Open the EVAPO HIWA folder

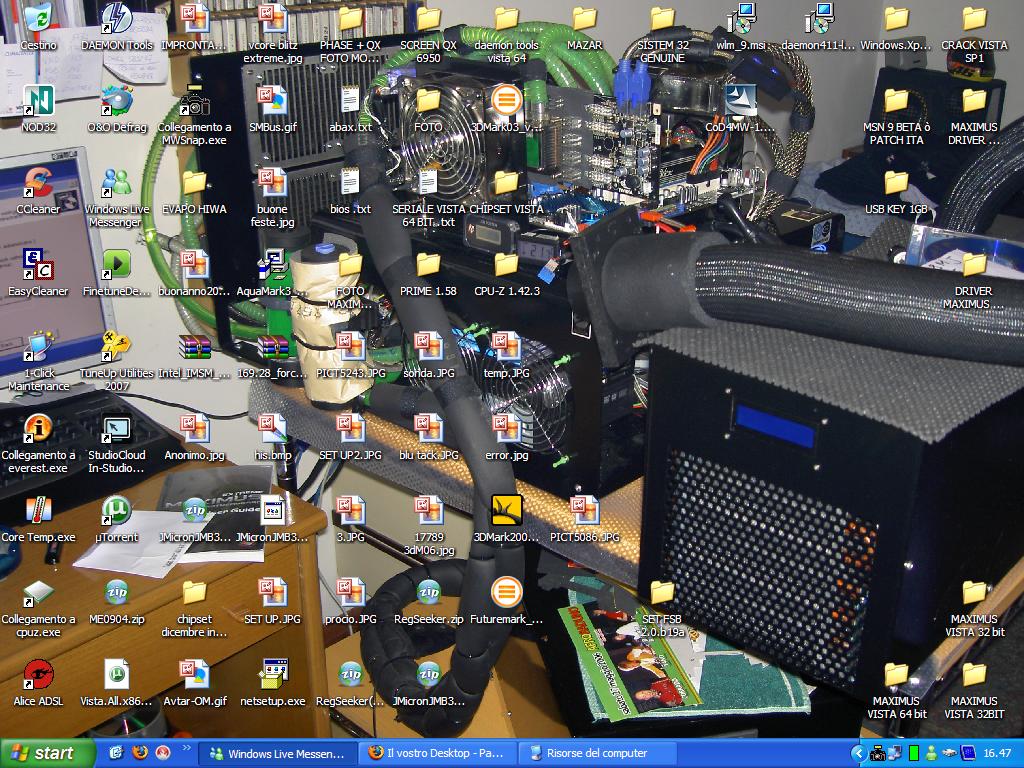[x=195, y=182]
